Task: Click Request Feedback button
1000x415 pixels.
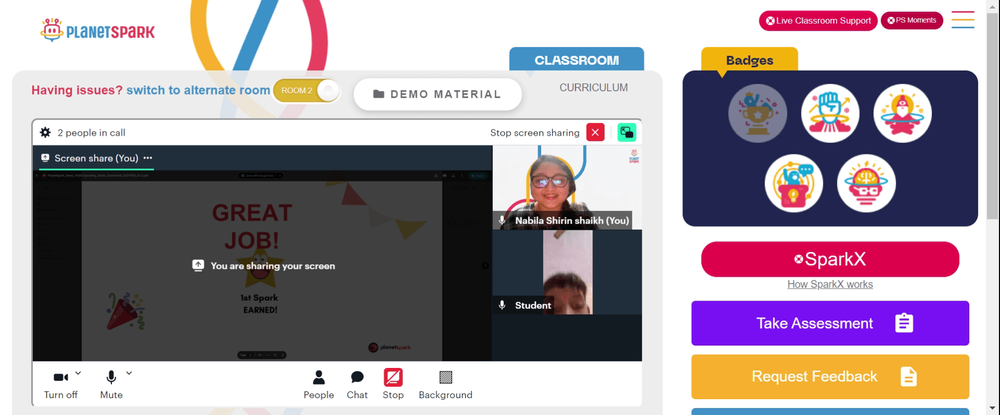Action: point(830,377)
